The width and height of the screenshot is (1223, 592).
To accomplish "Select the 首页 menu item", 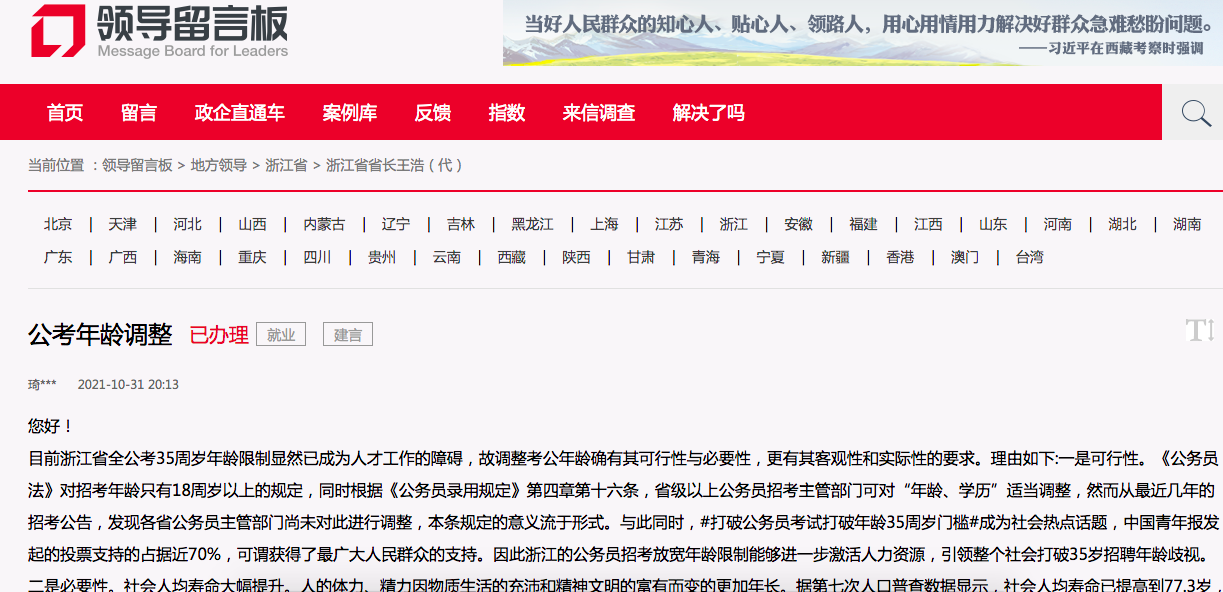I will (x=64, y=112).
